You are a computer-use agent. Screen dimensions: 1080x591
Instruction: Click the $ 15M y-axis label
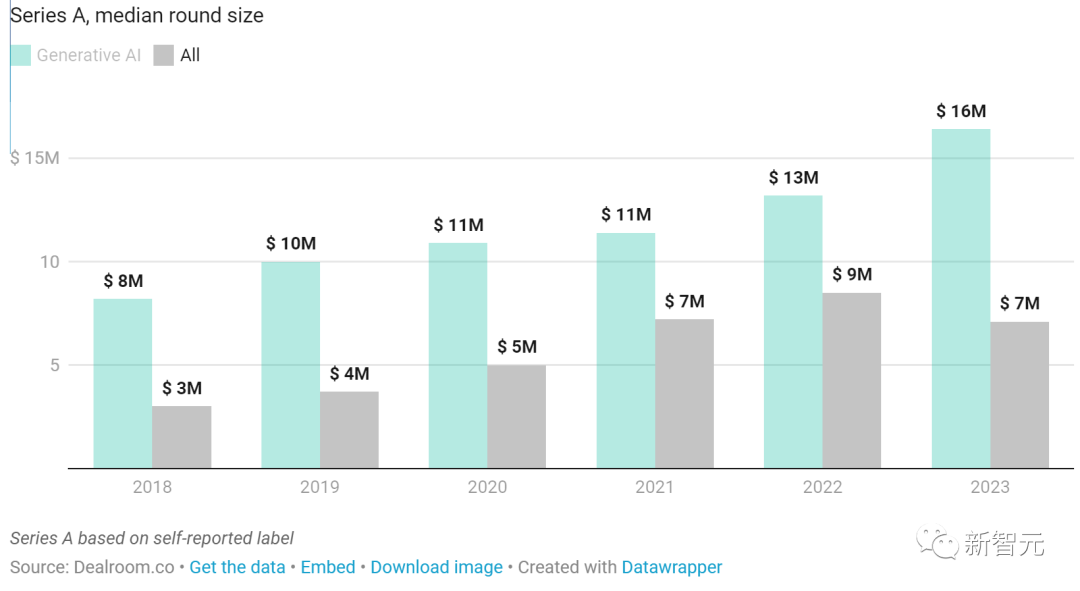35,158
